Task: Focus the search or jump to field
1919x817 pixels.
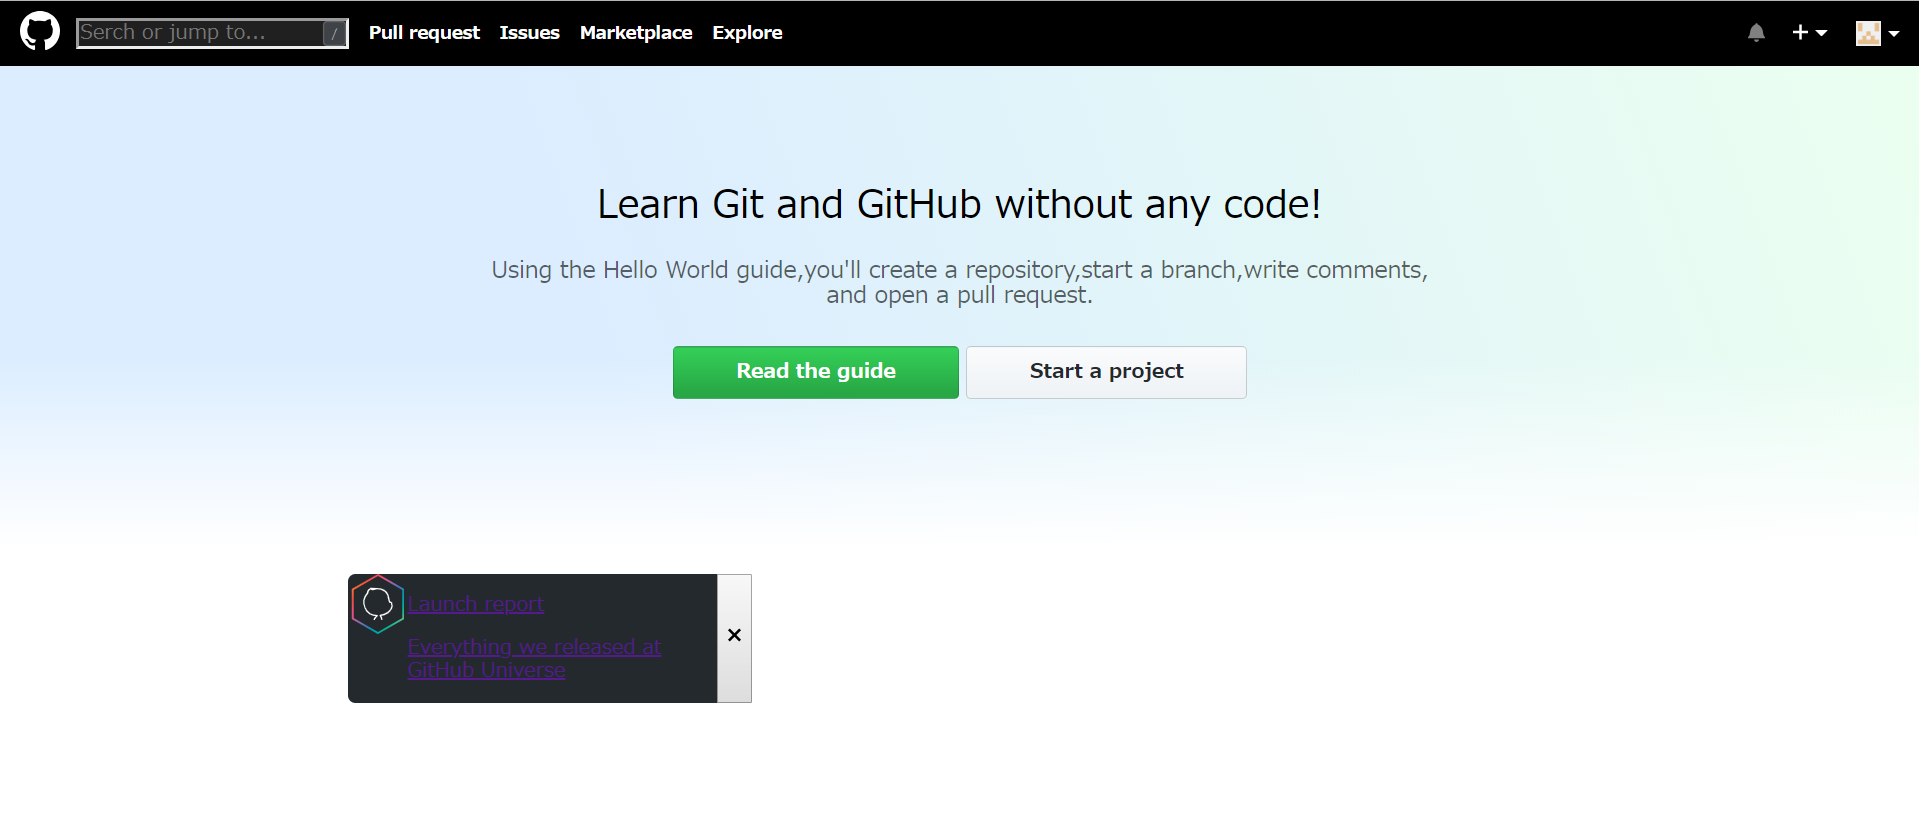Action: point(198,33)
